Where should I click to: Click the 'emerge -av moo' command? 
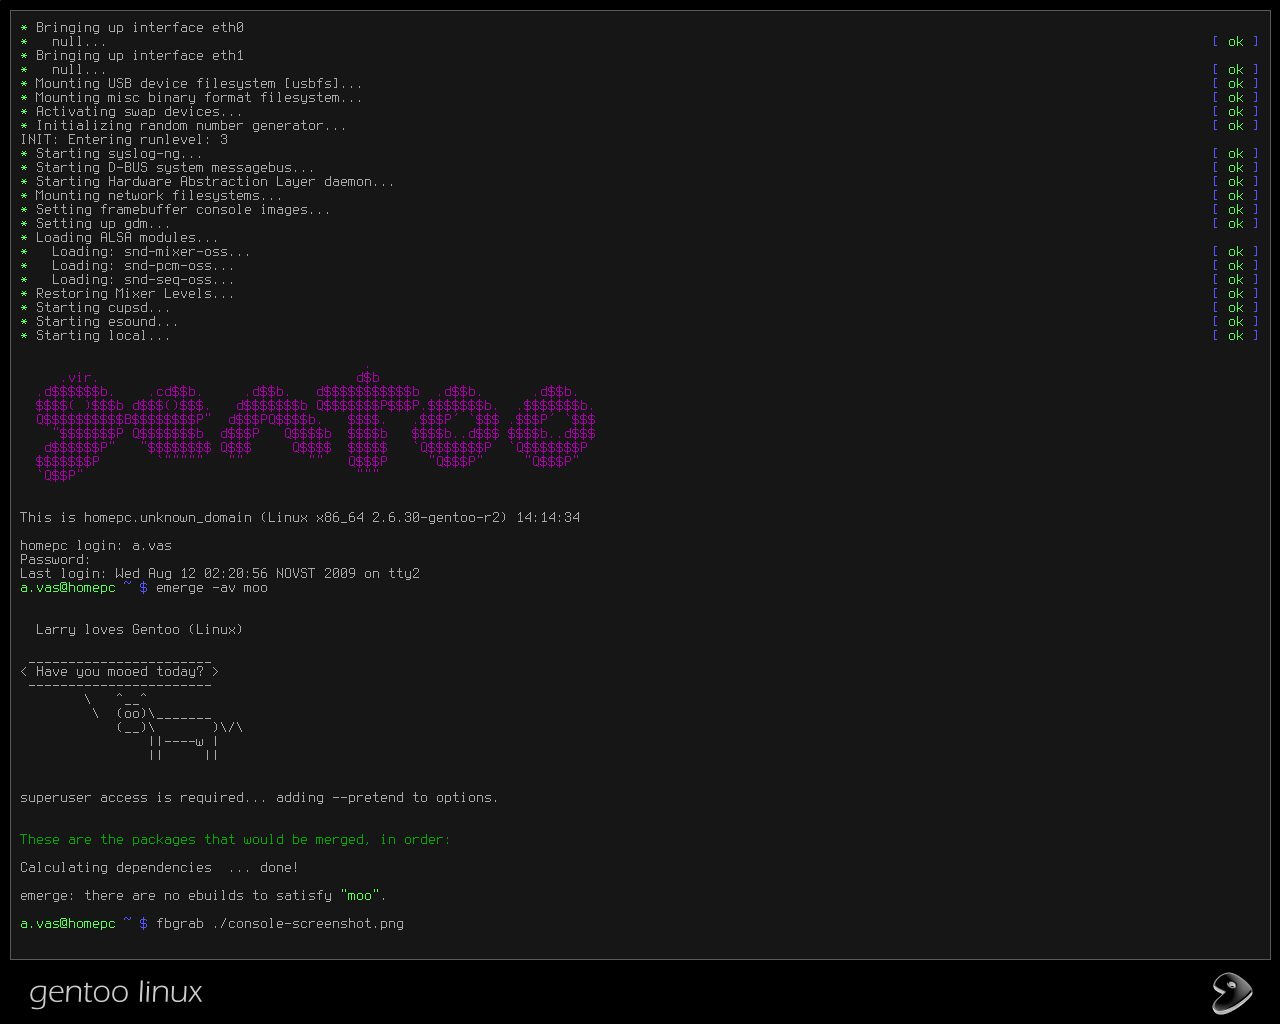click(212, 588)
